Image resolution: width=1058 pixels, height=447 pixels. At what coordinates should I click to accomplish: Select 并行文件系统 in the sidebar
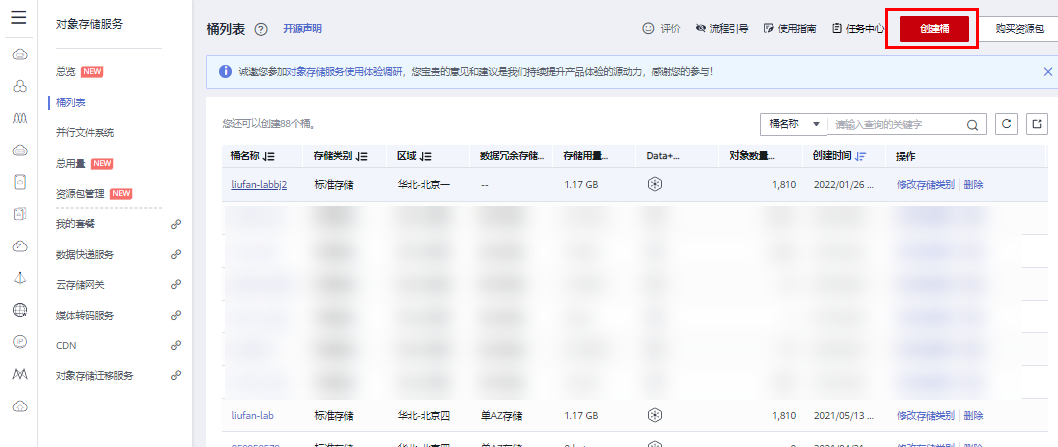pos(85,132)
